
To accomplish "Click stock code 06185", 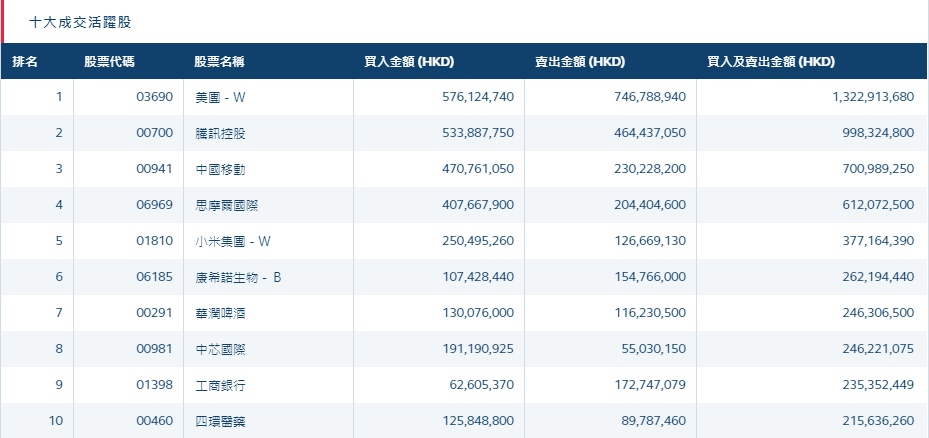I will (153, 277).
